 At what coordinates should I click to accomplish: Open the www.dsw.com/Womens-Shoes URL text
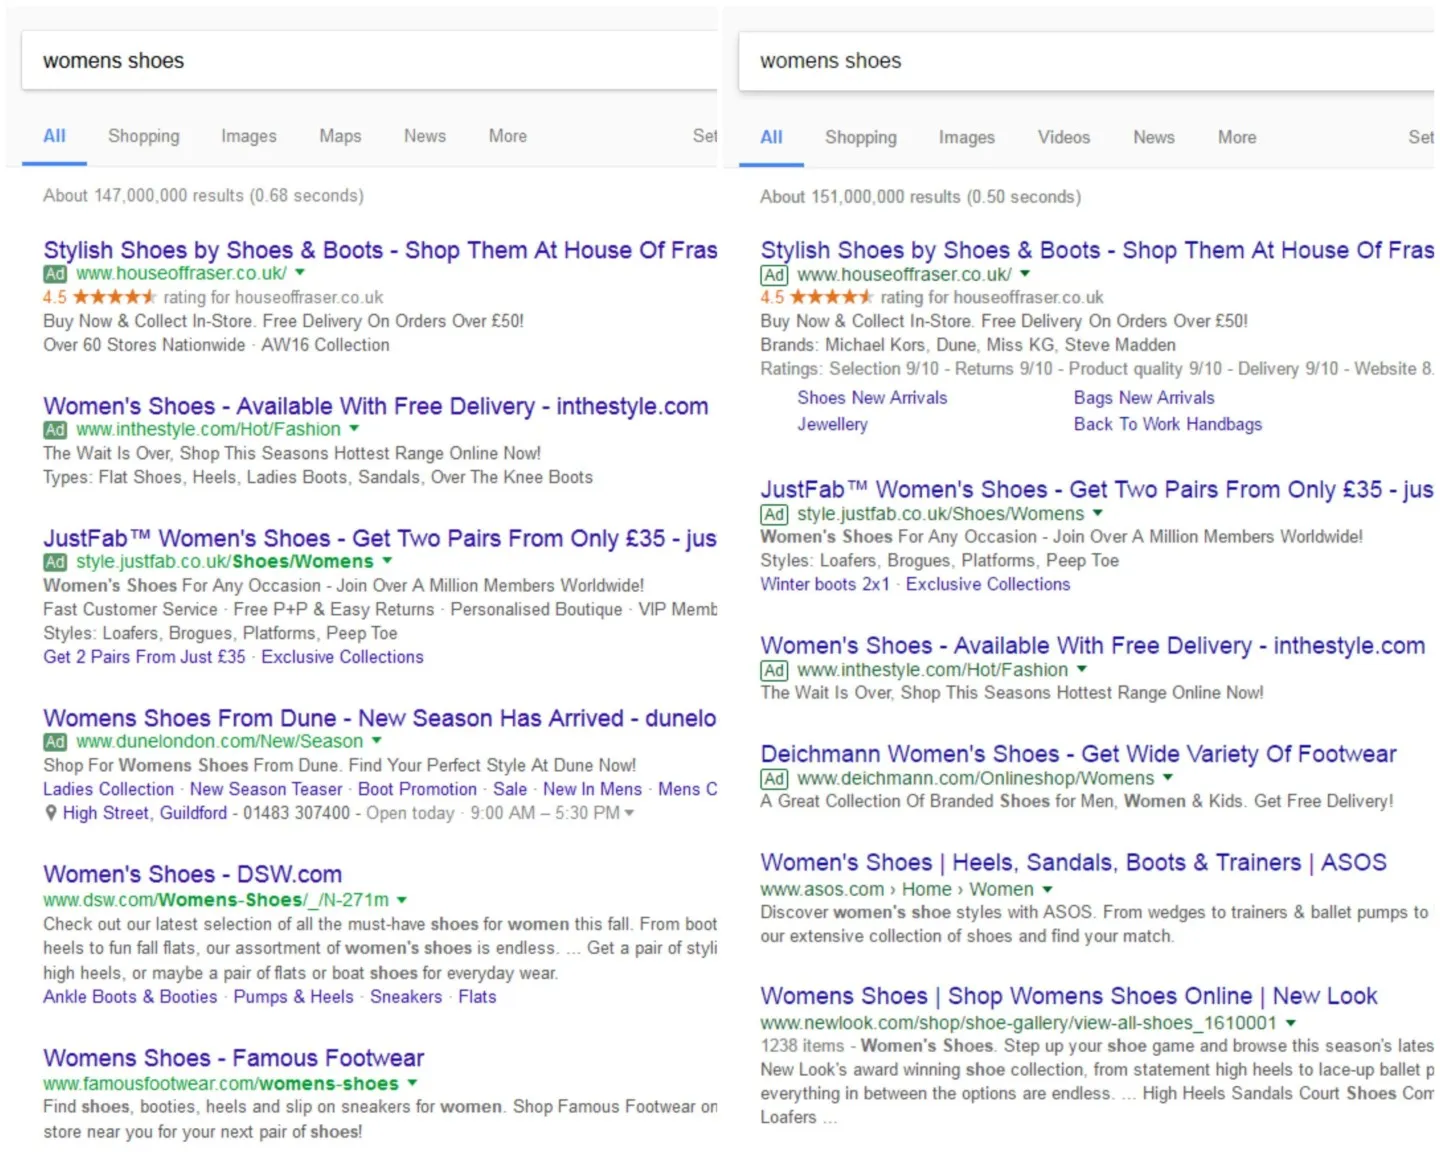coord(216,900)
